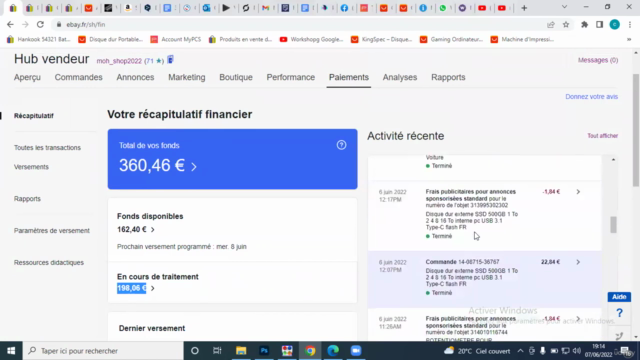Click the browser back arrow
This screenshot has height=360, width=640.
coord(10,24)
